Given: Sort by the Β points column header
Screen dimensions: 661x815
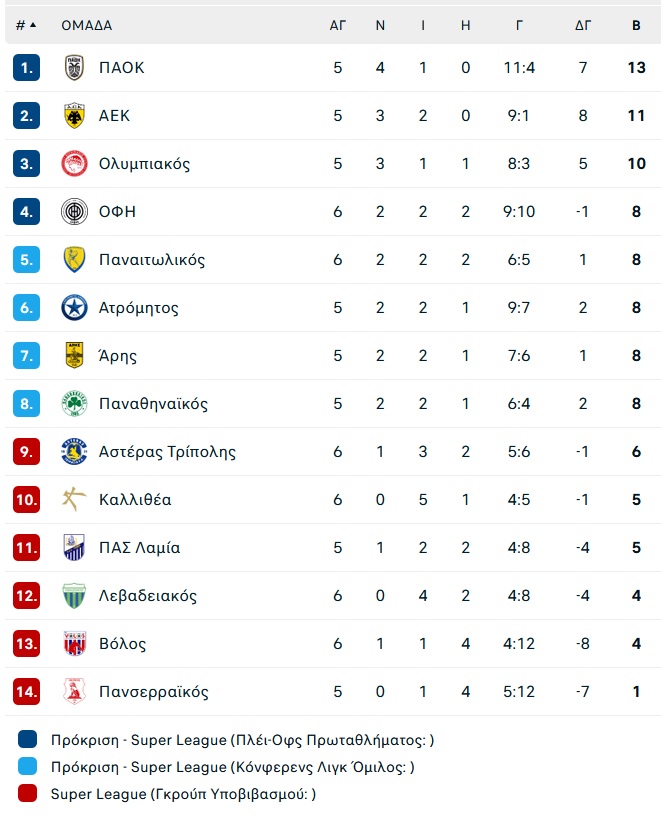Looking at the screenshot, I should pyautogui.click(x=636, y=25).
